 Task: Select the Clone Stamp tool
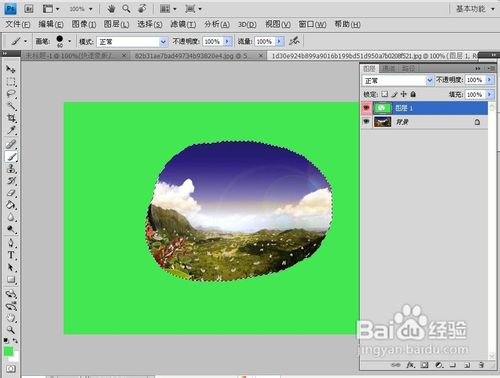point(11,169)
